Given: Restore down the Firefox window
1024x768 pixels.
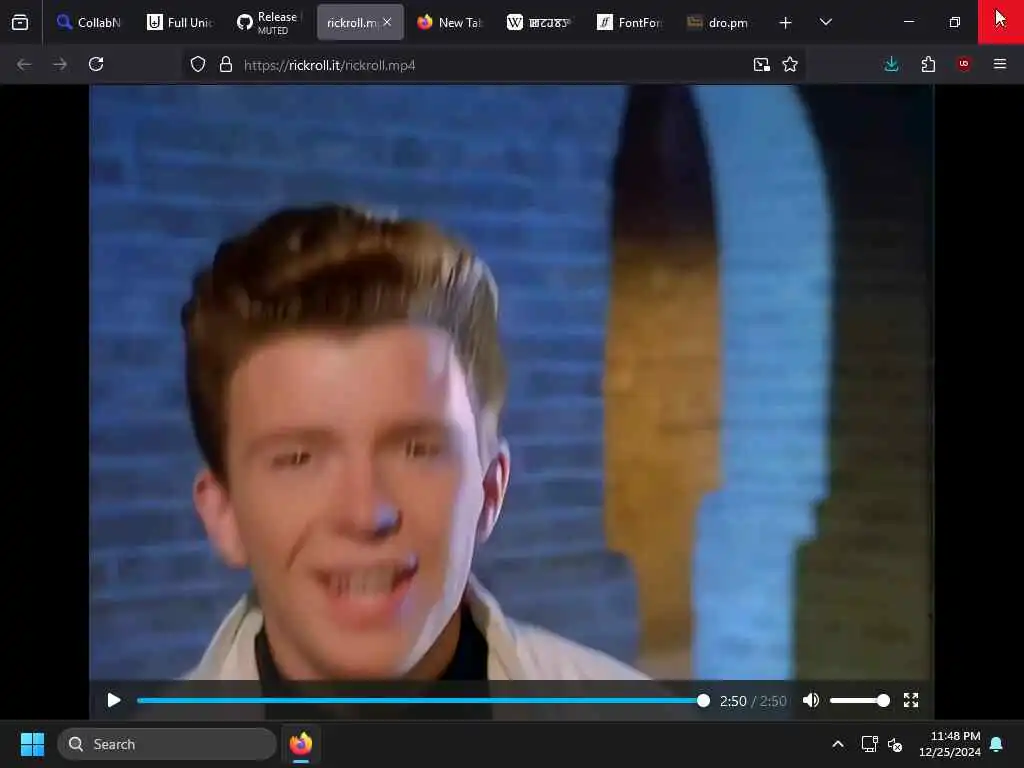Looking at the screenshot, I should tap(955, 22).
